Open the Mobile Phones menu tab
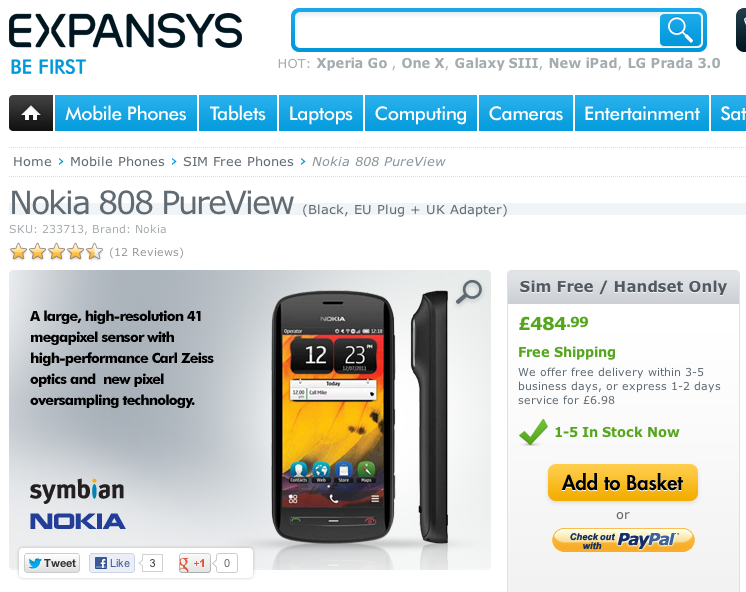 coord(126,113)
